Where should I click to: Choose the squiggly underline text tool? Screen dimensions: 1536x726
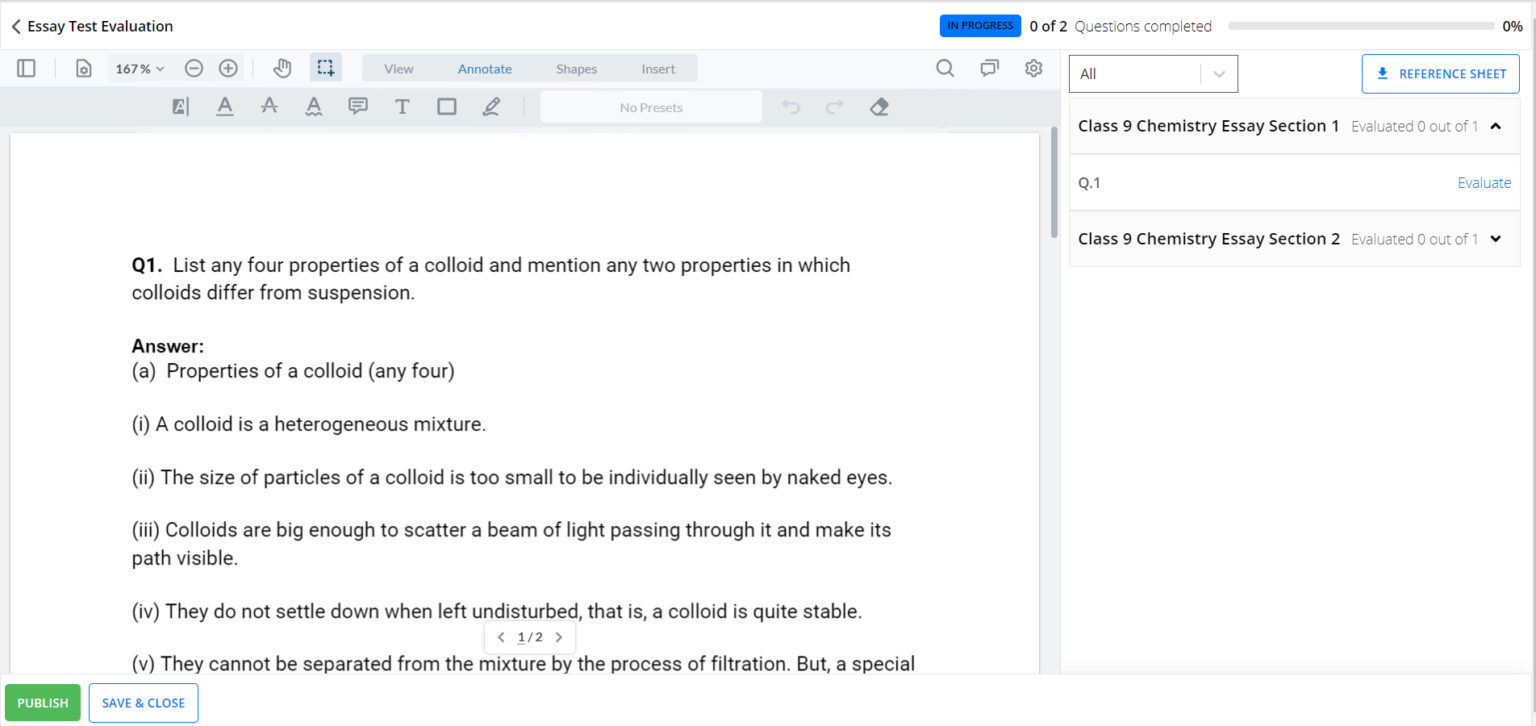[314, 106]
